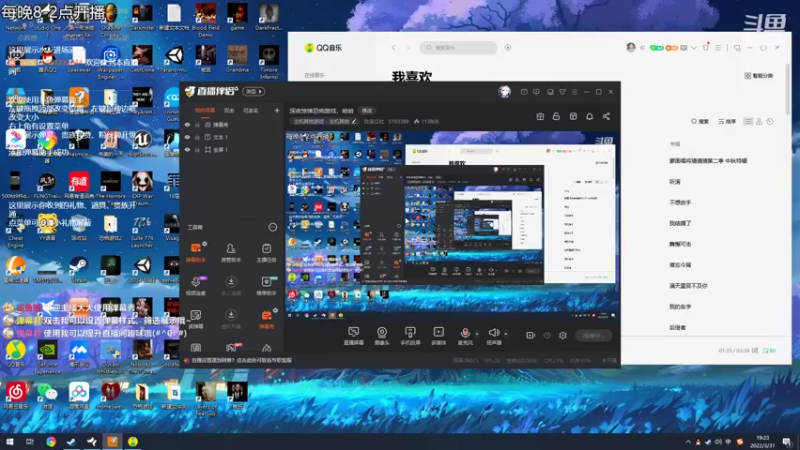Click the QQ音乐 vertical scrollbar
Viewport: 800px width, 450px height.
[x=788, y=89]
